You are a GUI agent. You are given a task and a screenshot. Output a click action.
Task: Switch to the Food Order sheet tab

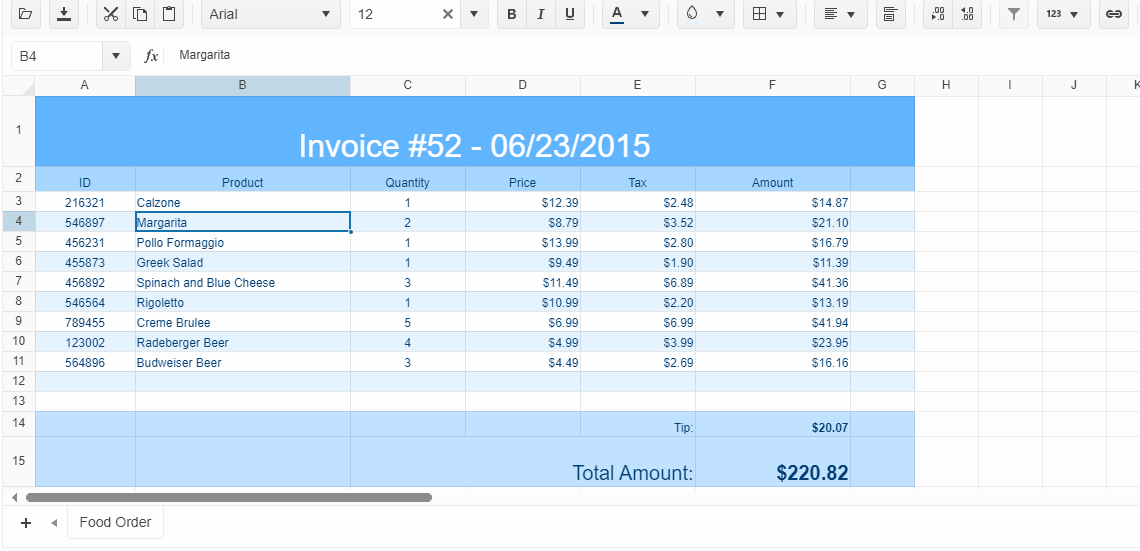(x=116, y=522)
